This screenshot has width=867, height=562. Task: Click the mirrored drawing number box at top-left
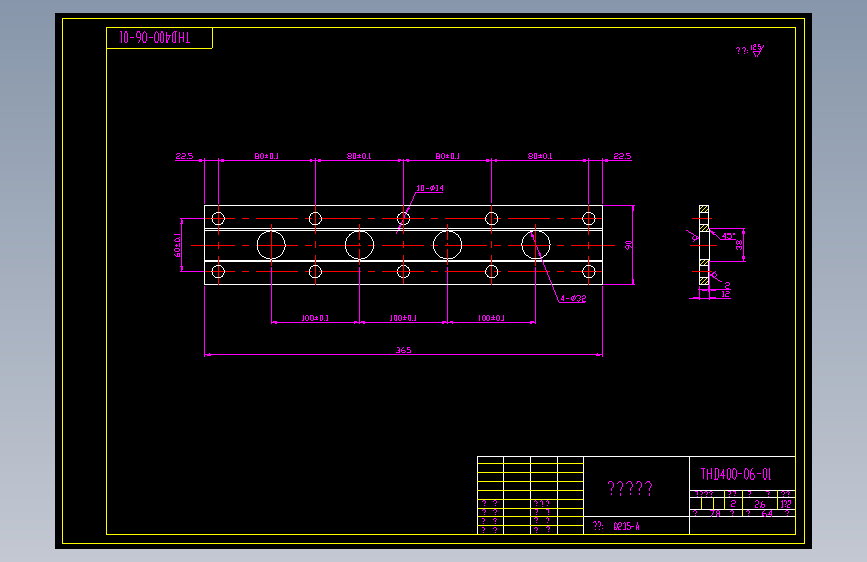pyautogui.click(x=159, y=38)
